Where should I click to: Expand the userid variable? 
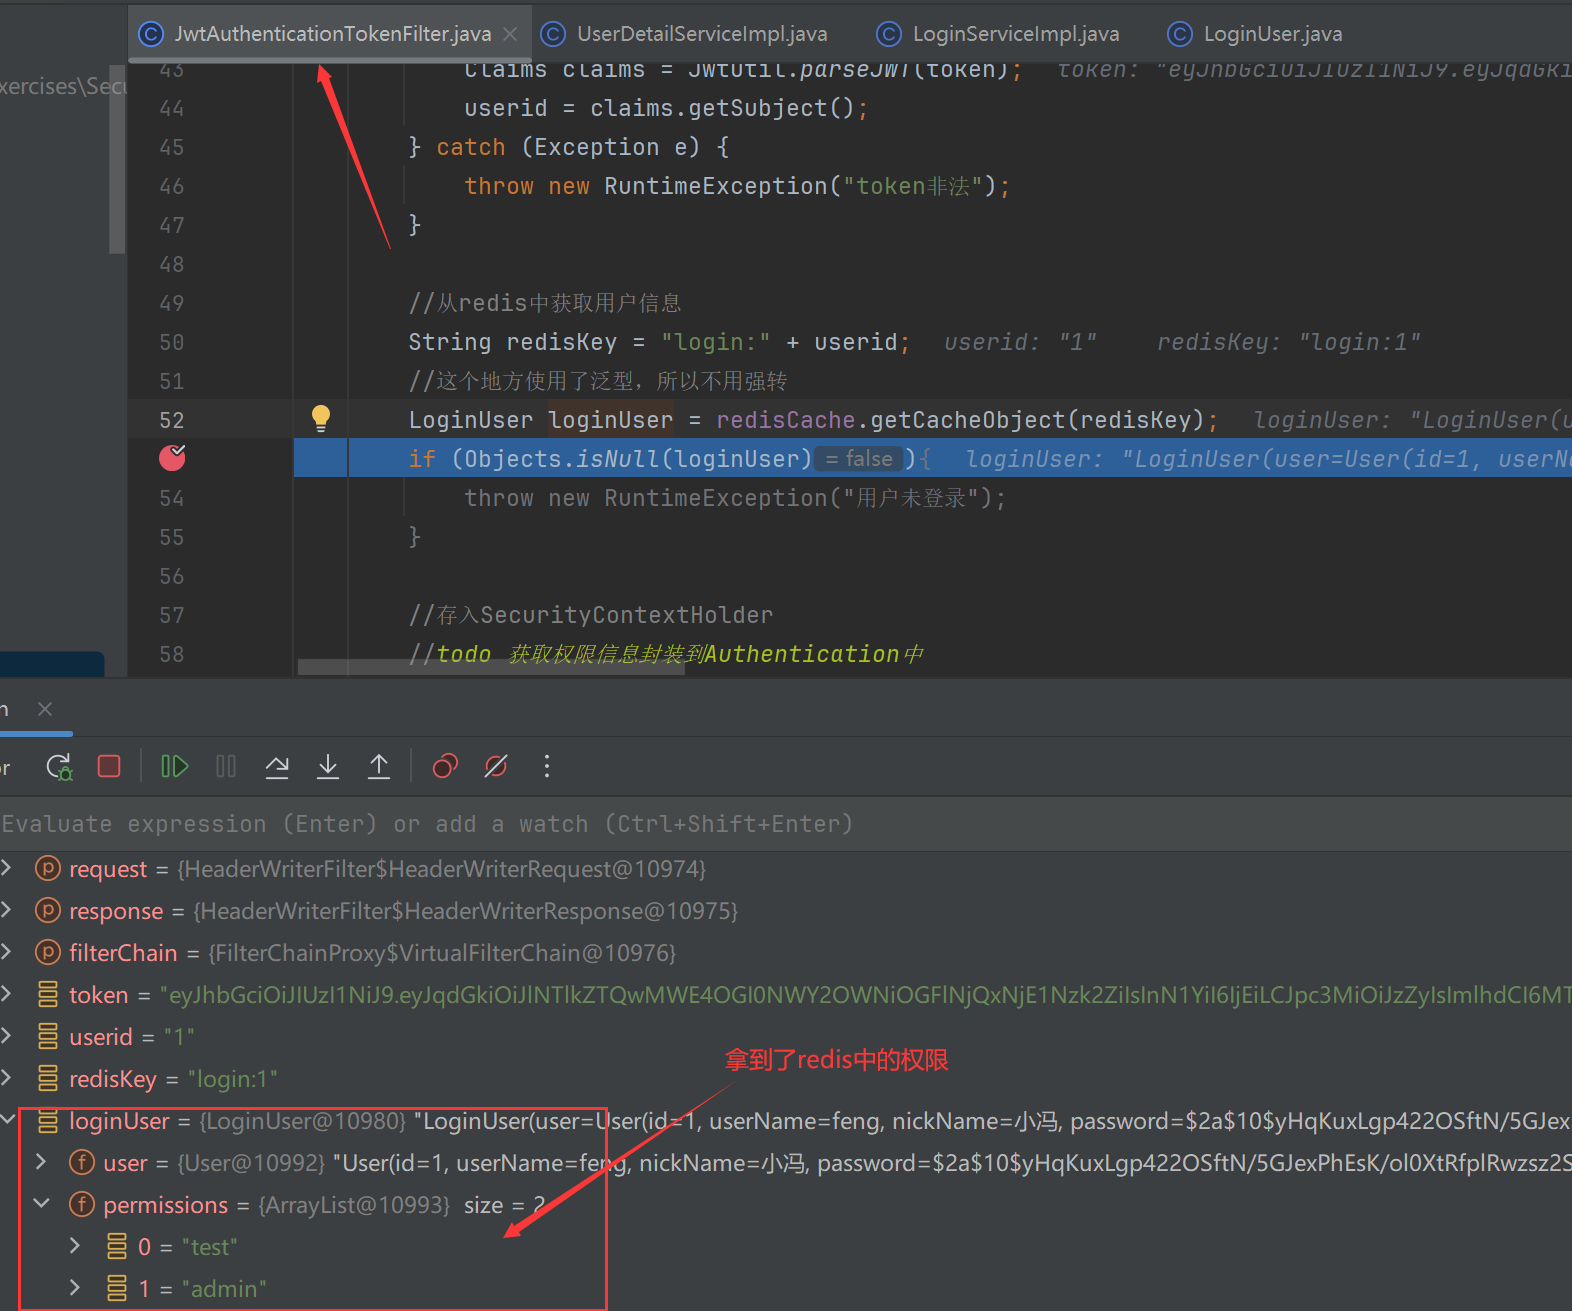(7, 1036)
